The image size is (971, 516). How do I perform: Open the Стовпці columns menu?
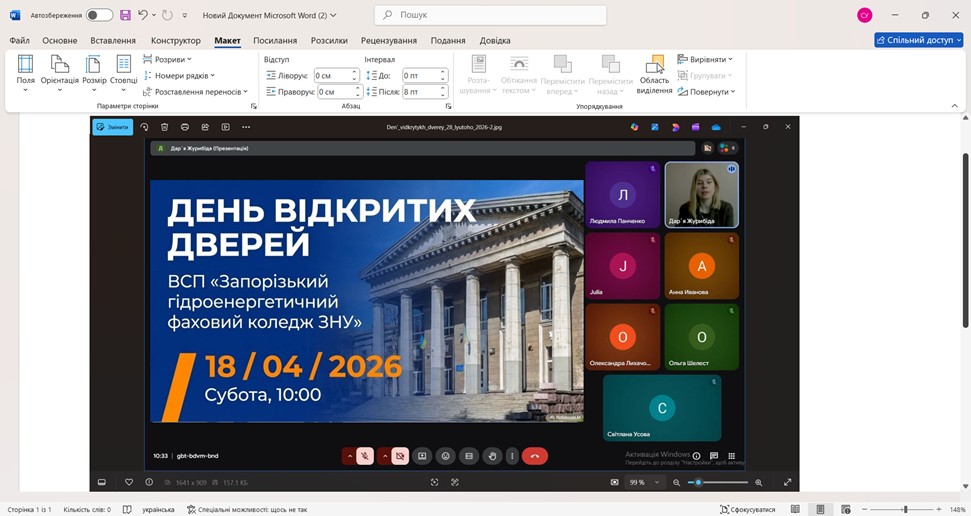pyautogui.click(x=124, y=70)
